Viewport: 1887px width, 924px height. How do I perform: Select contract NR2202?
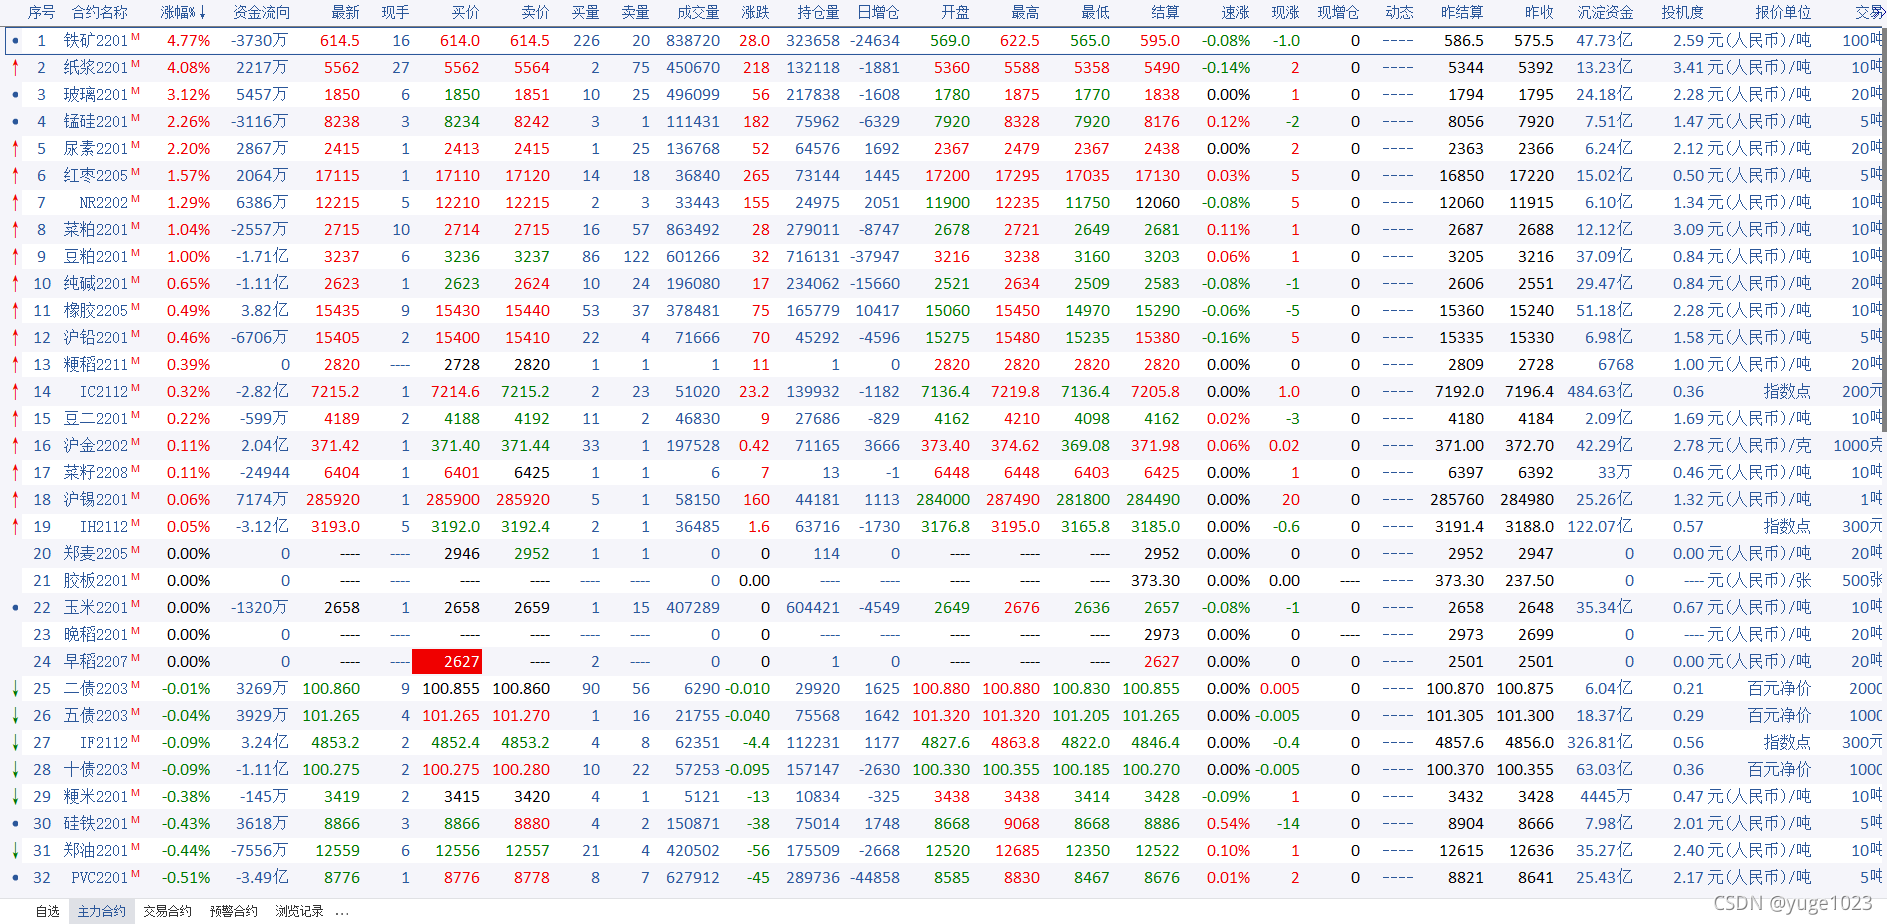(104, 203)
